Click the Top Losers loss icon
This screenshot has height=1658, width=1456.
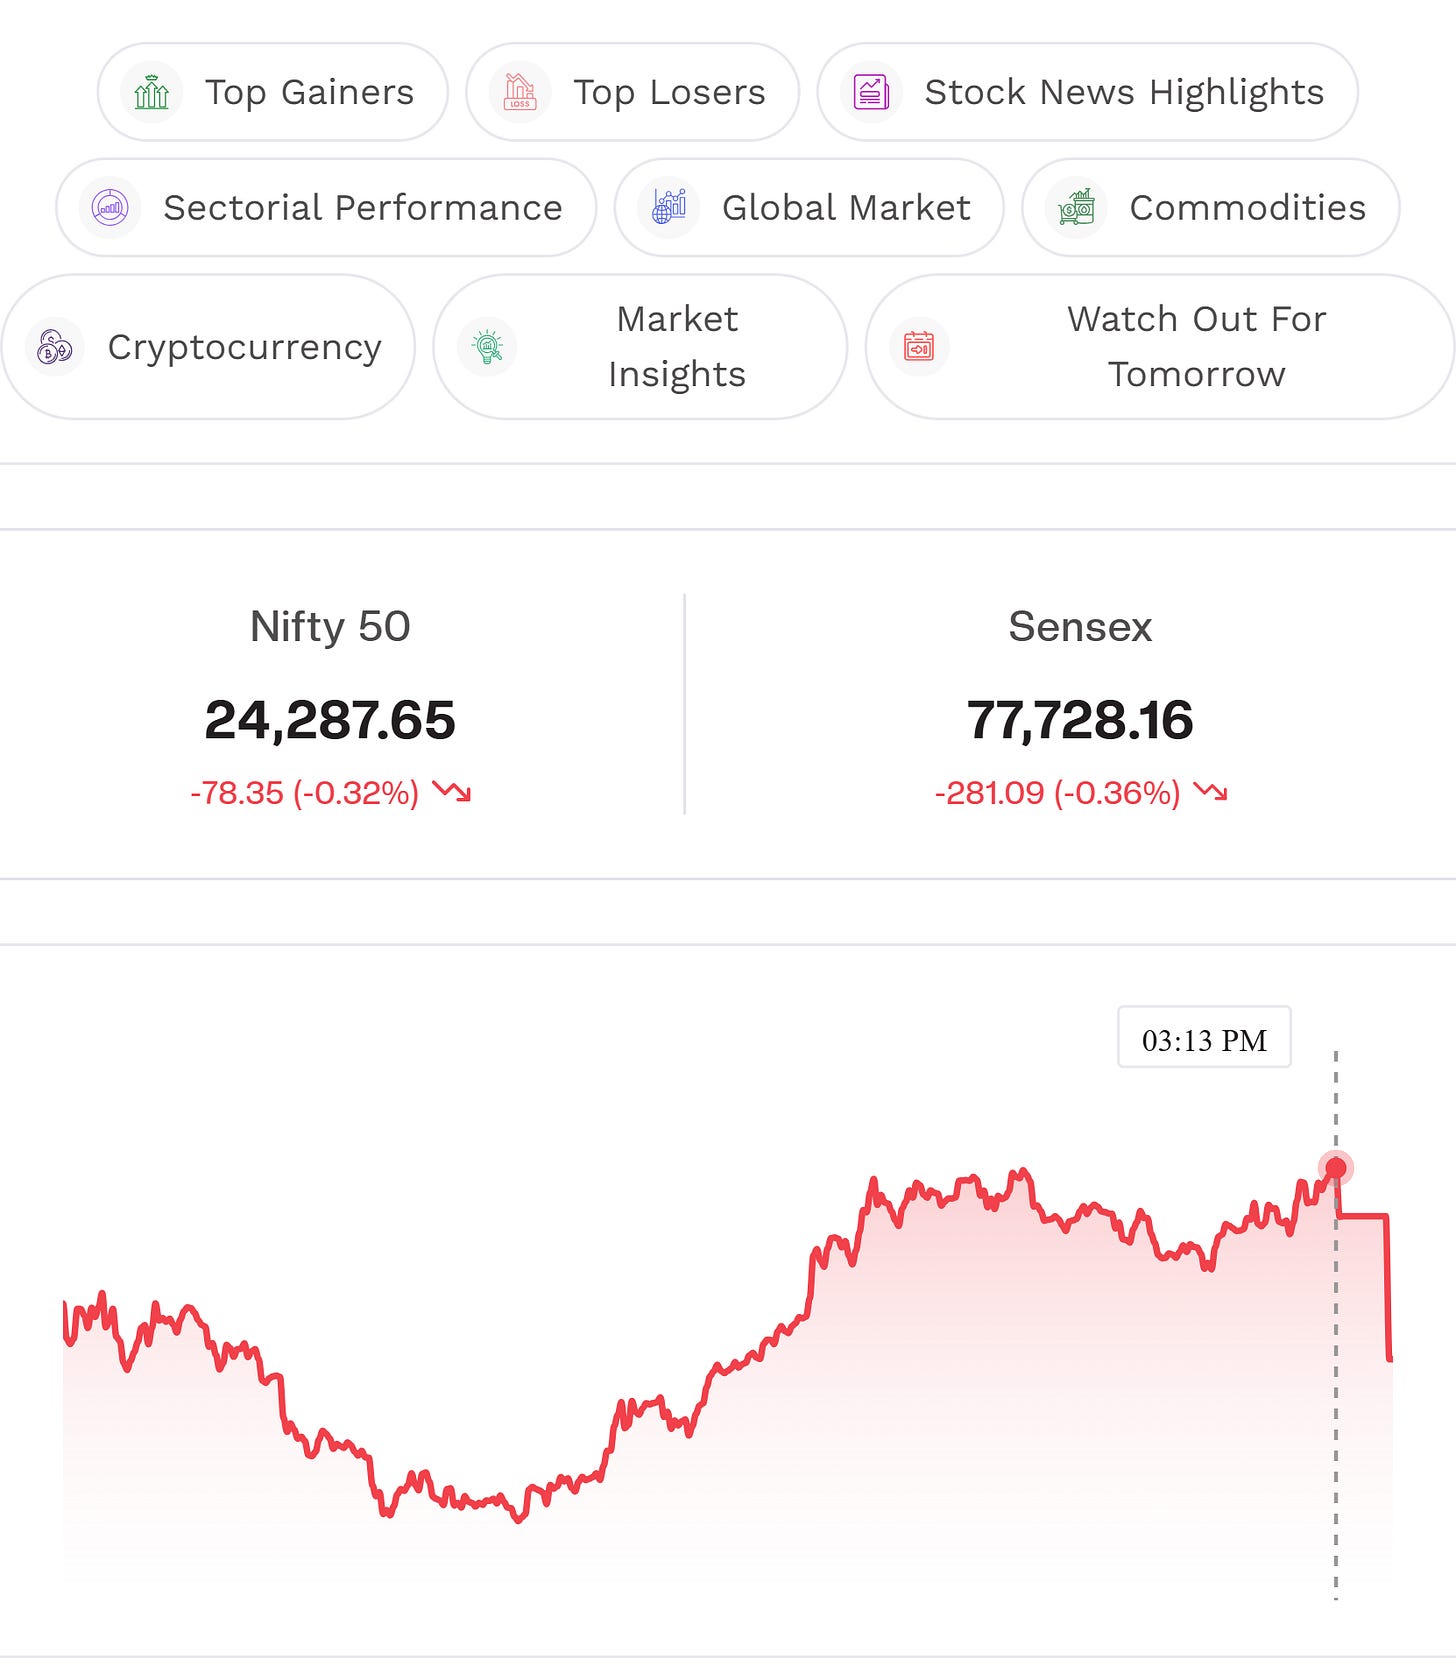tap(520, 92)
